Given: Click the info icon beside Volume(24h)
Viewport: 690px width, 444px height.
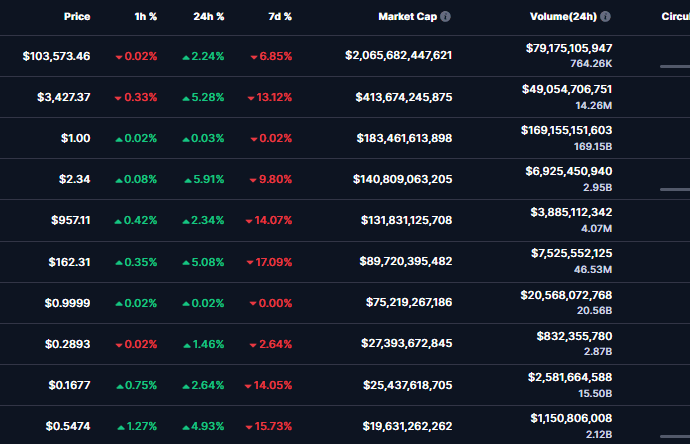Looking at the screenshot, I should (606, 17).
